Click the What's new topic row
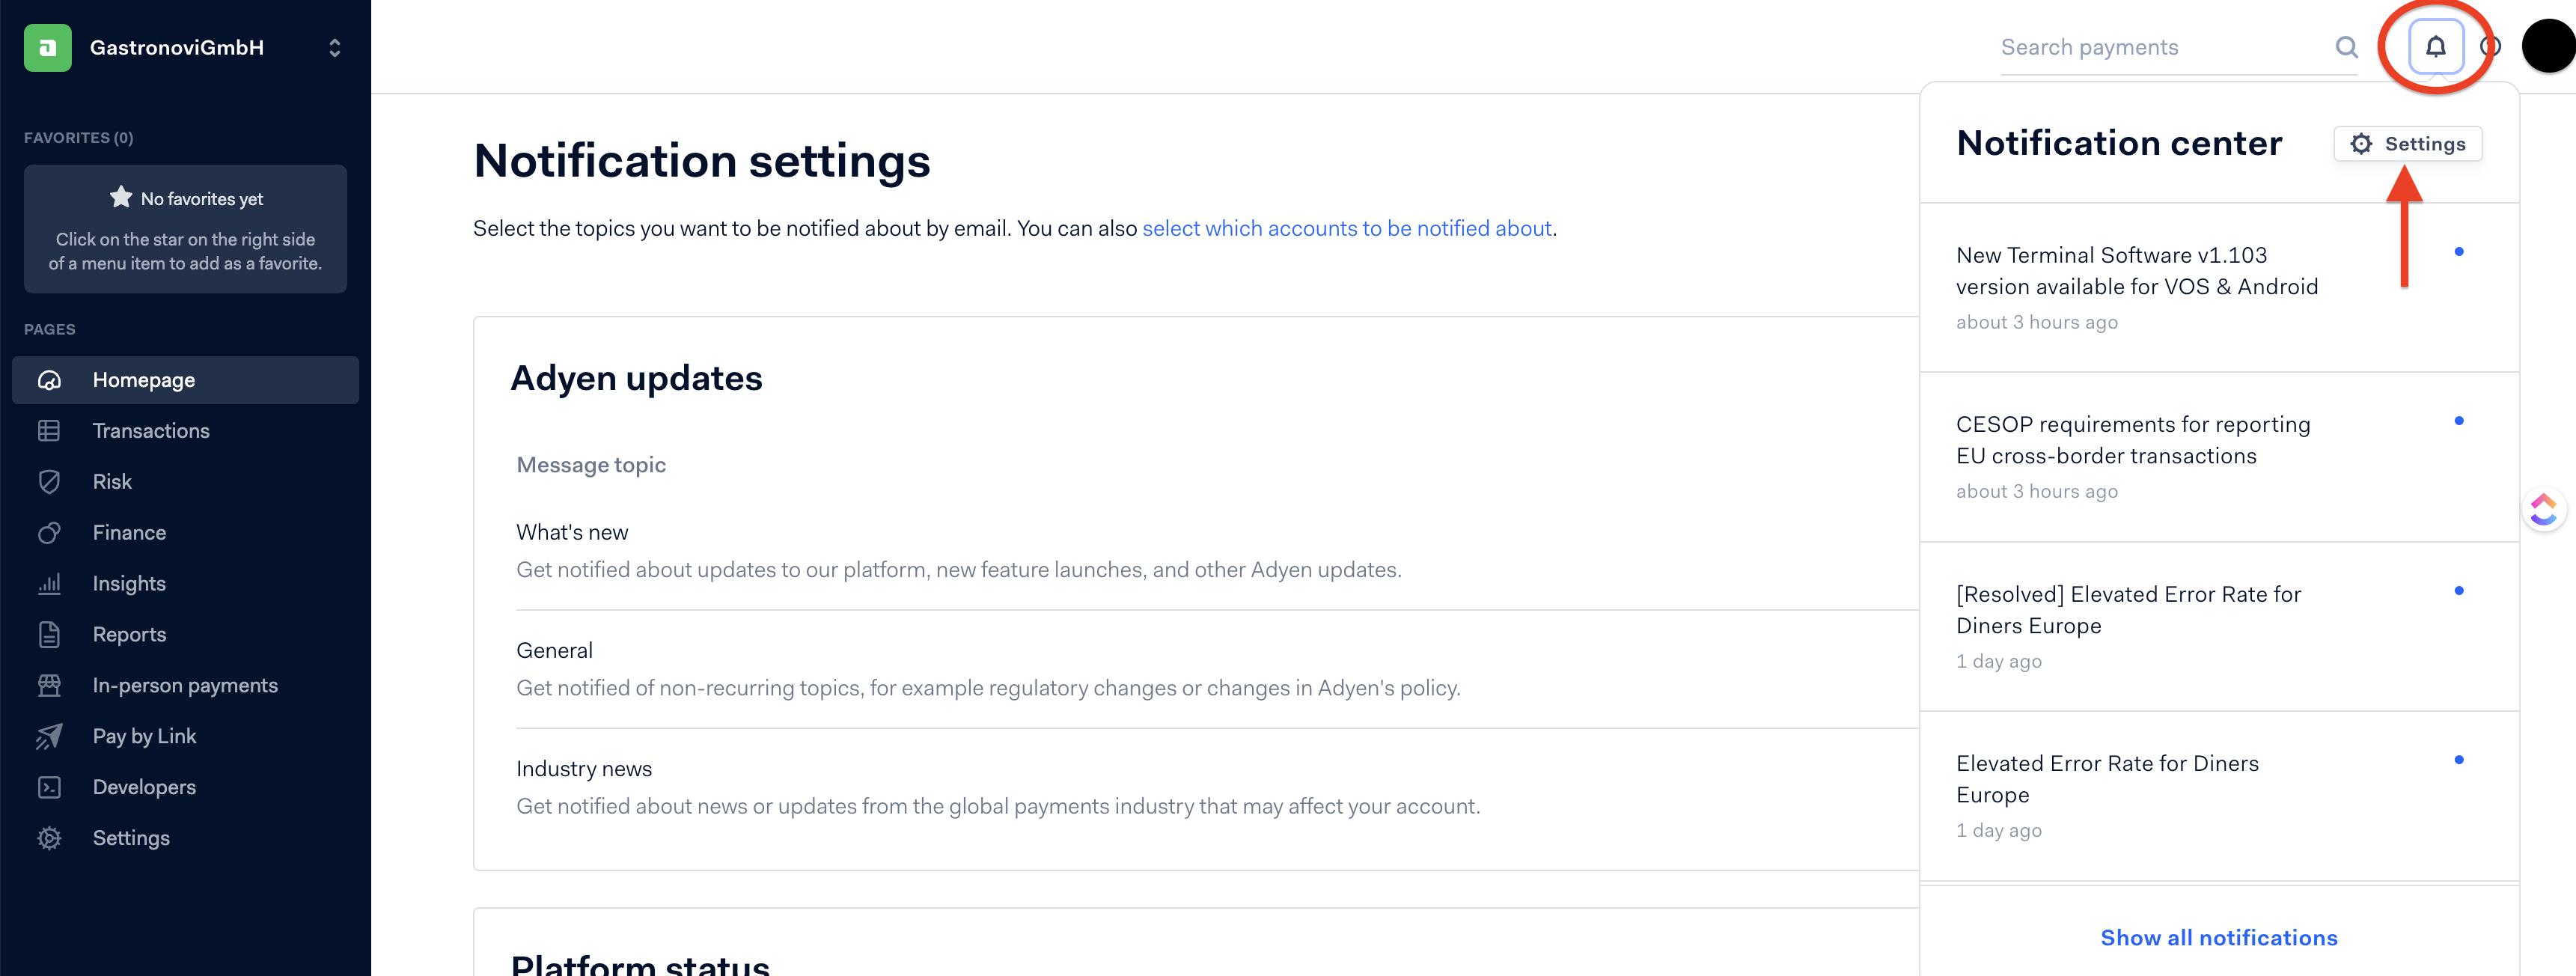The height and width of the screenshot is (976, 2576). 1217,551
